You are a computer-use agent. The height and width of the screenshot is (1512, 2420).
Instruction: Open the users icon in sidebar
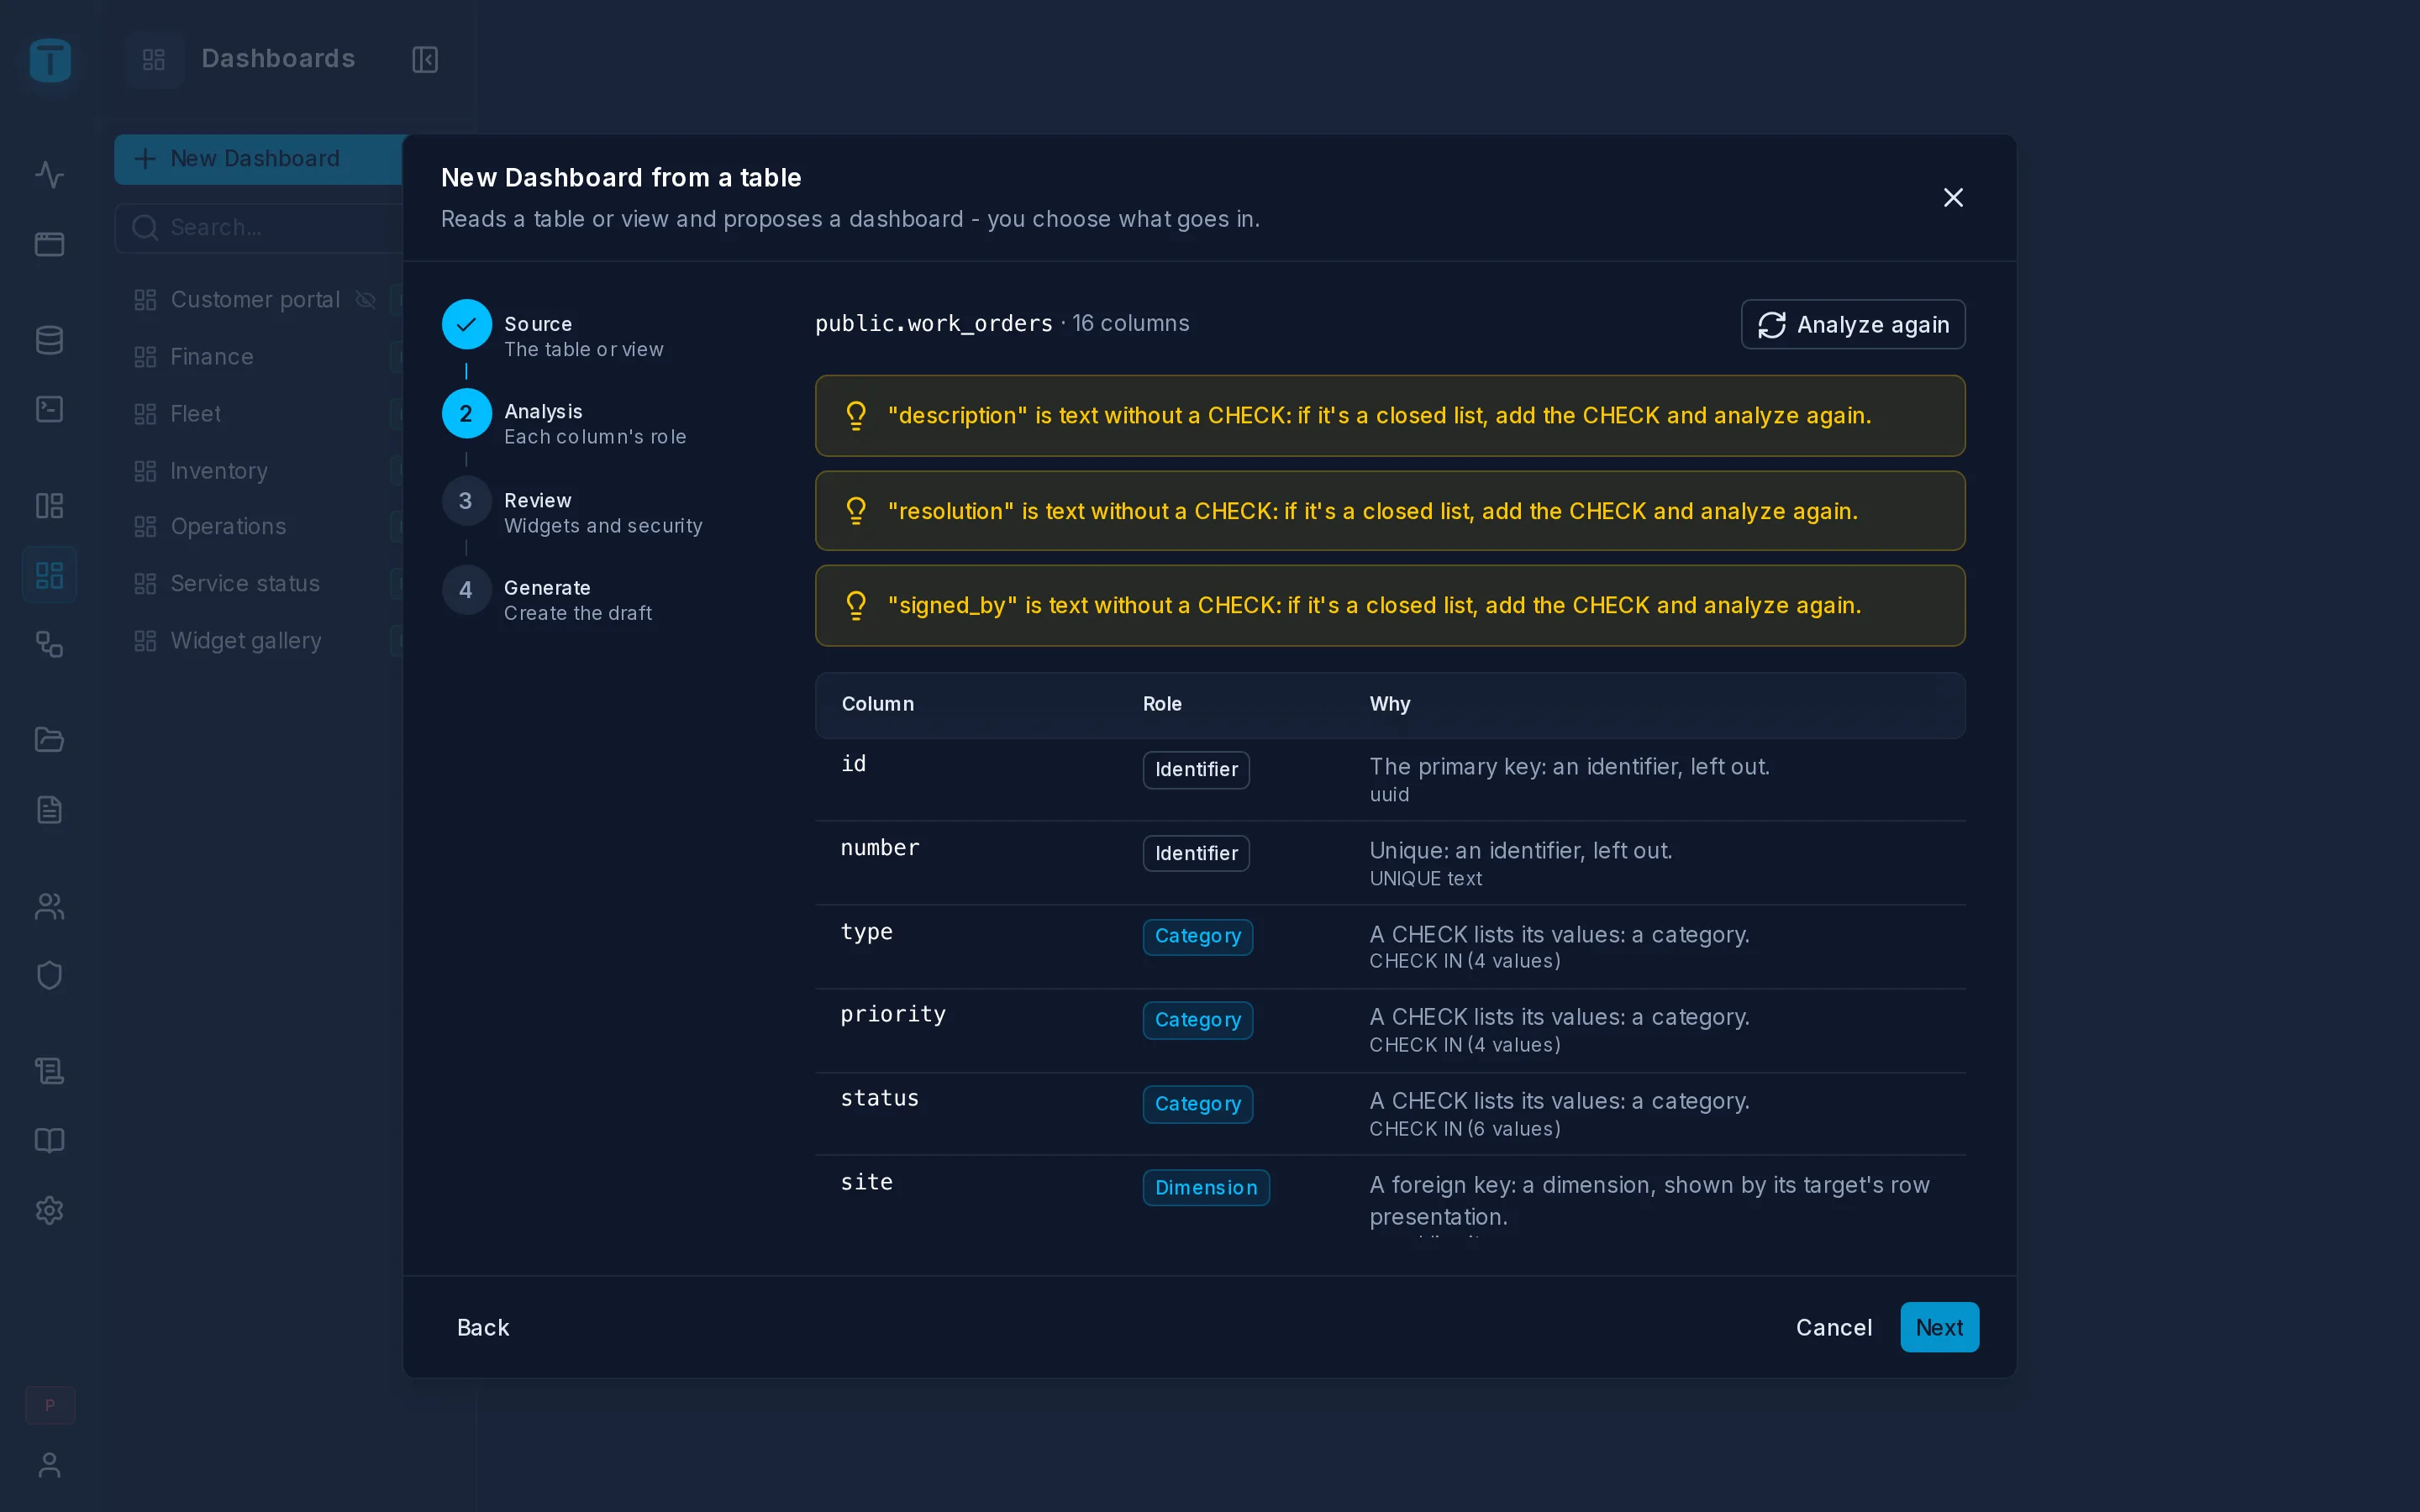[x=49, y=906]
